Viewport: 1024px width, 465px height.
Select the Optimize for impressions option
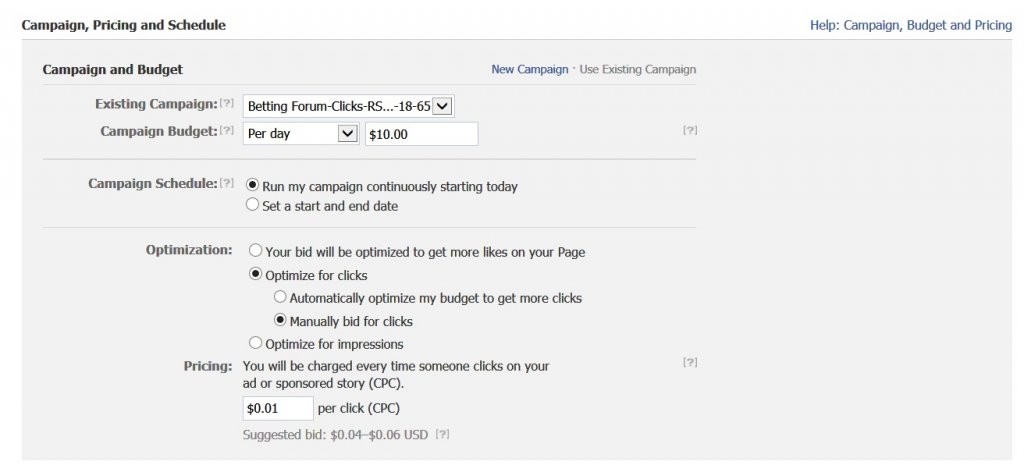pyautogui.click(x=256, y=343)
